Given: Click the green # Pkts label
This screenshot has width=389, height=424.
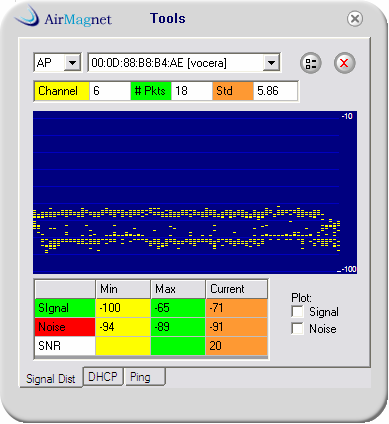Looking at the screenshot, I should [151, 91].
